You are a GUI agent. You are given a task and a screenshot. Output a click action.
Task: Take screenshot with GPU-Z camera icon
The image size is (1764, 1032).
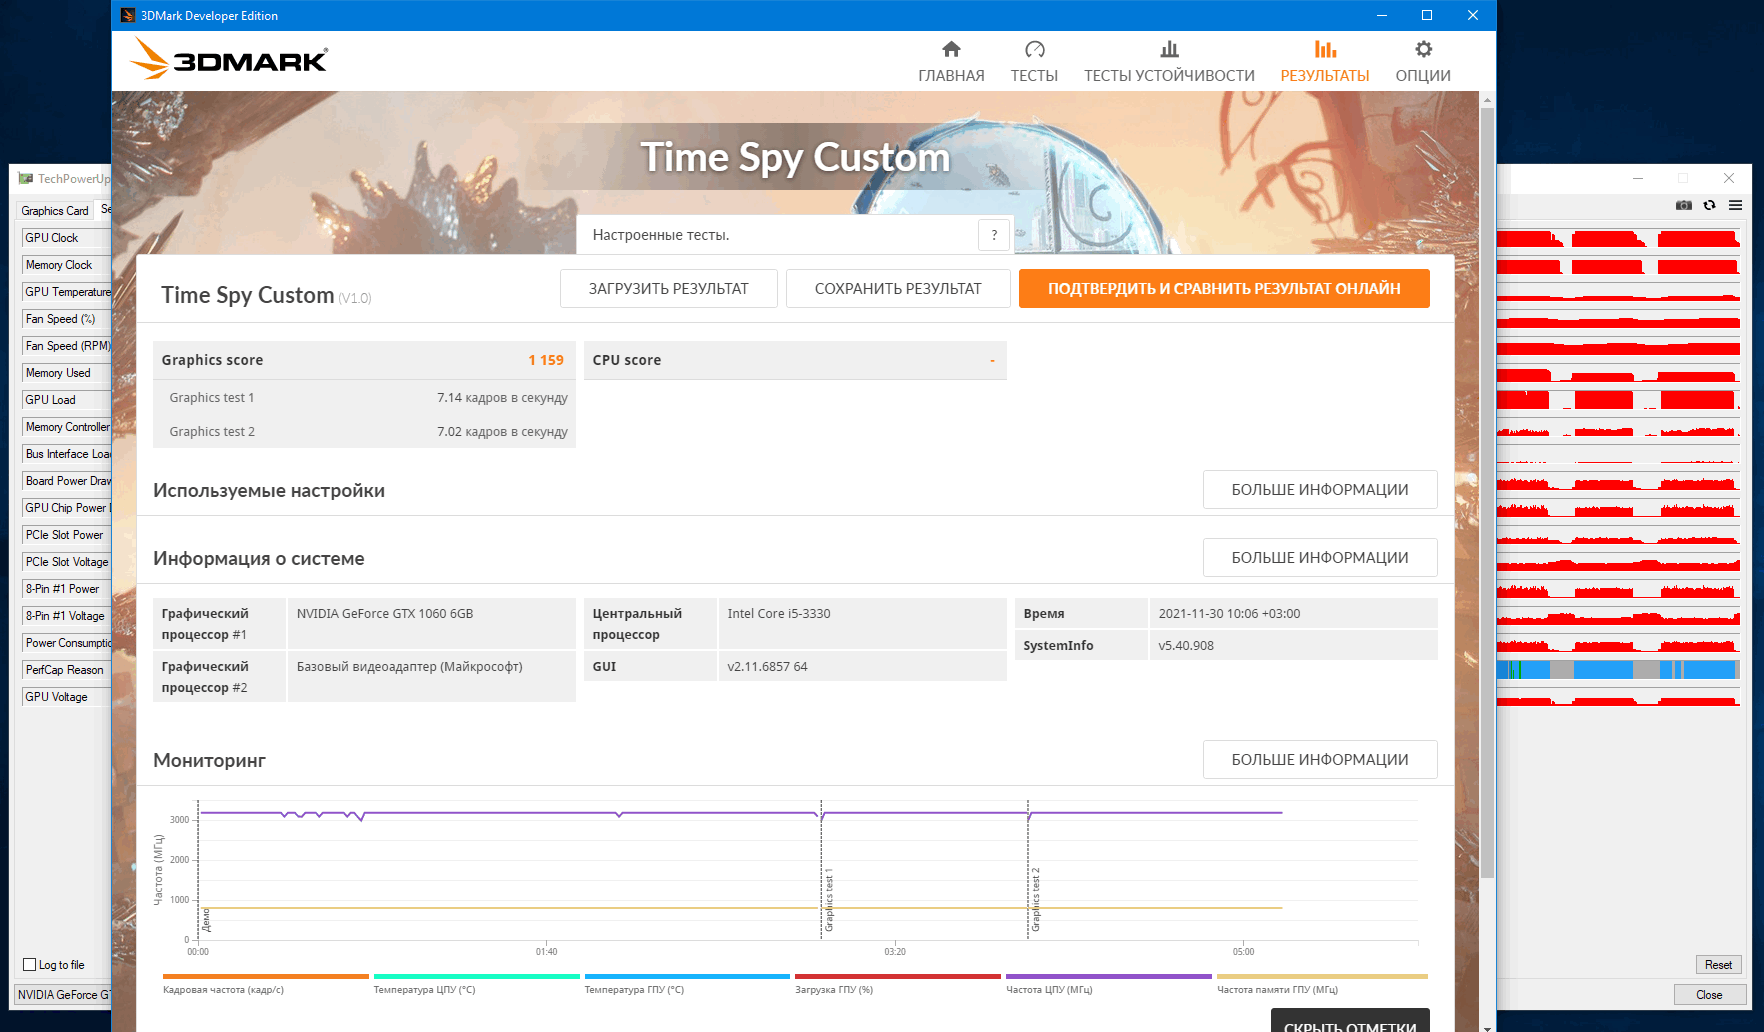[1684, 205]
